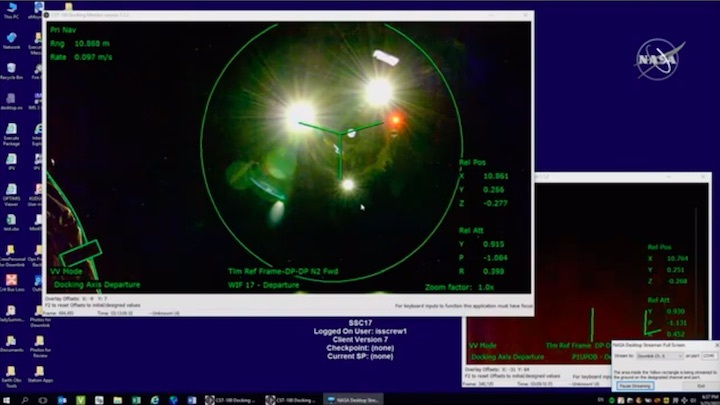720x405 pixels.
Task: Open the Documents desktop folder
Action: tap(11, 344)
